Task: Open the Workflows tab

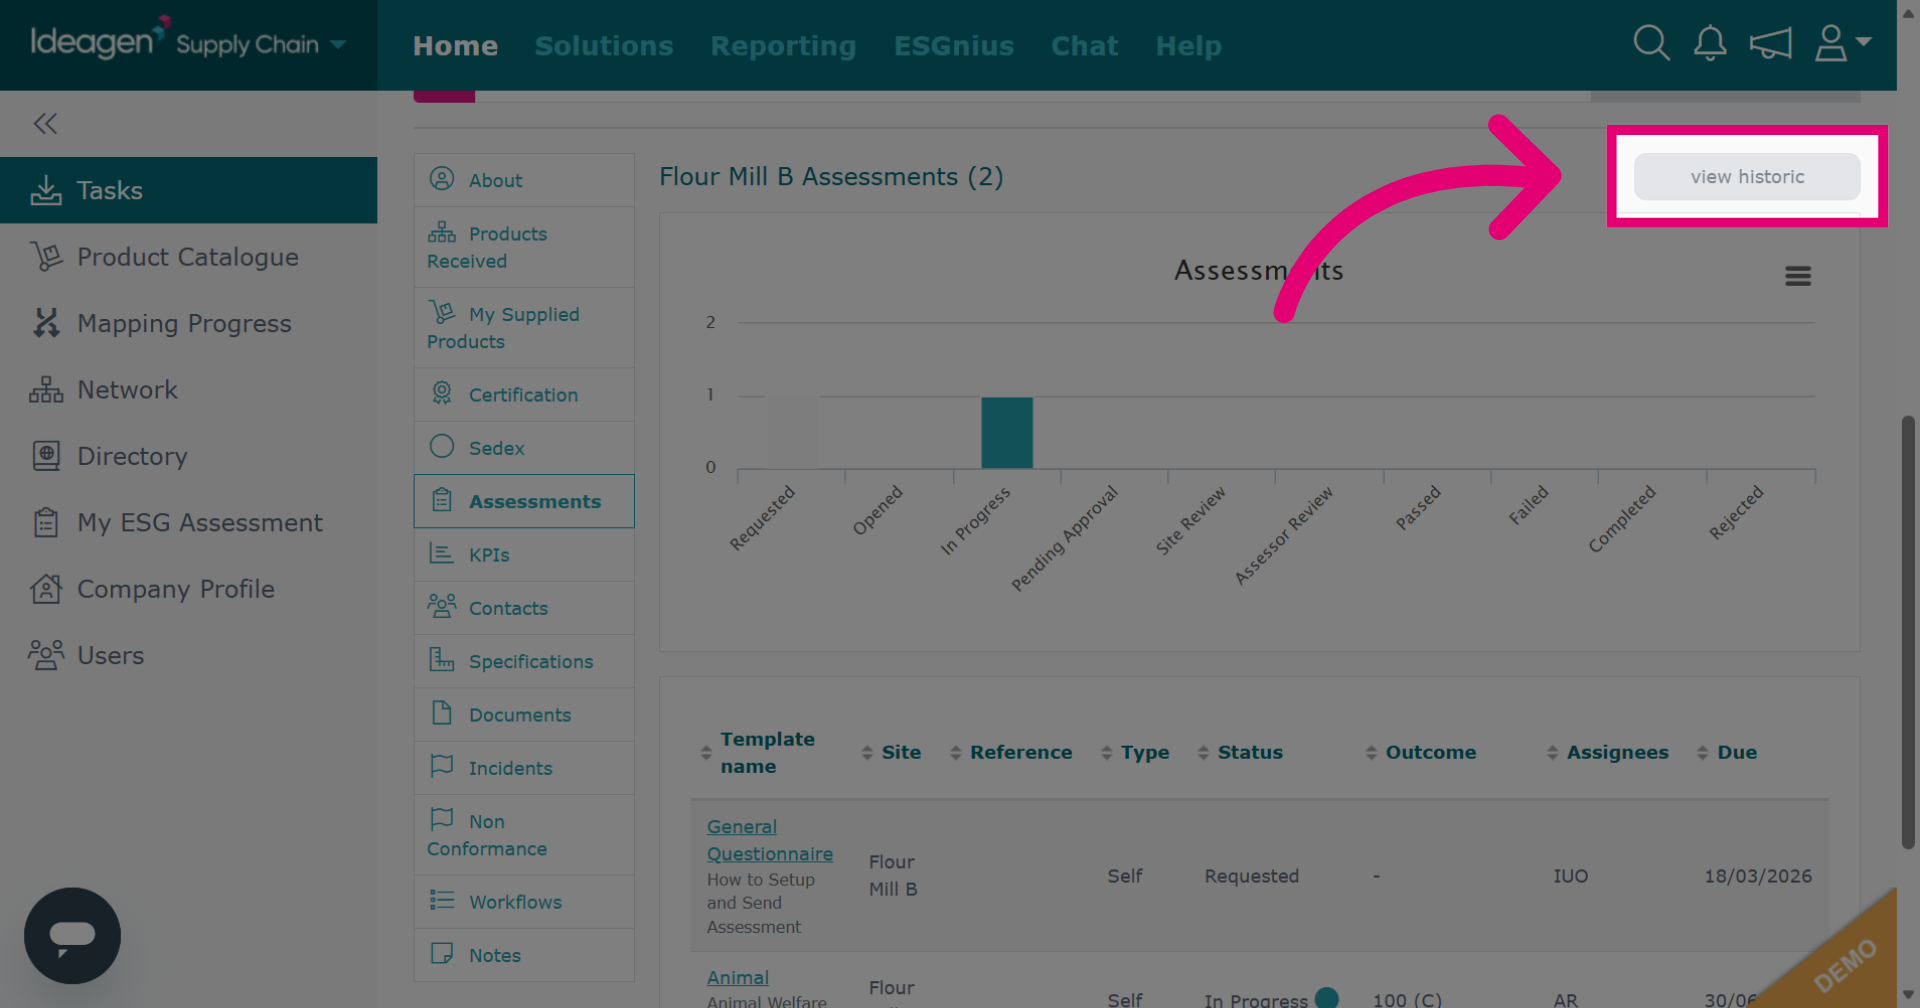Action: click(x=524, y=902)
